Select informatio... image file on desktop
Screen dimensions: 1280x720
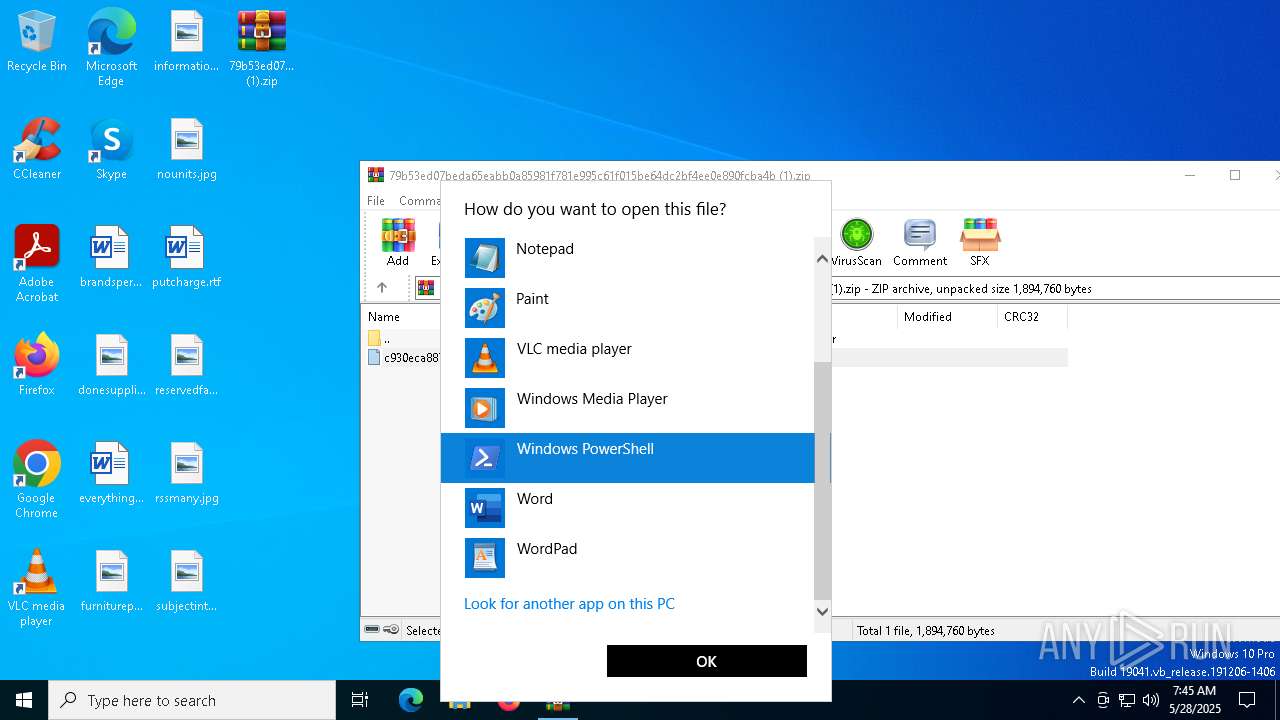[186, 43]
